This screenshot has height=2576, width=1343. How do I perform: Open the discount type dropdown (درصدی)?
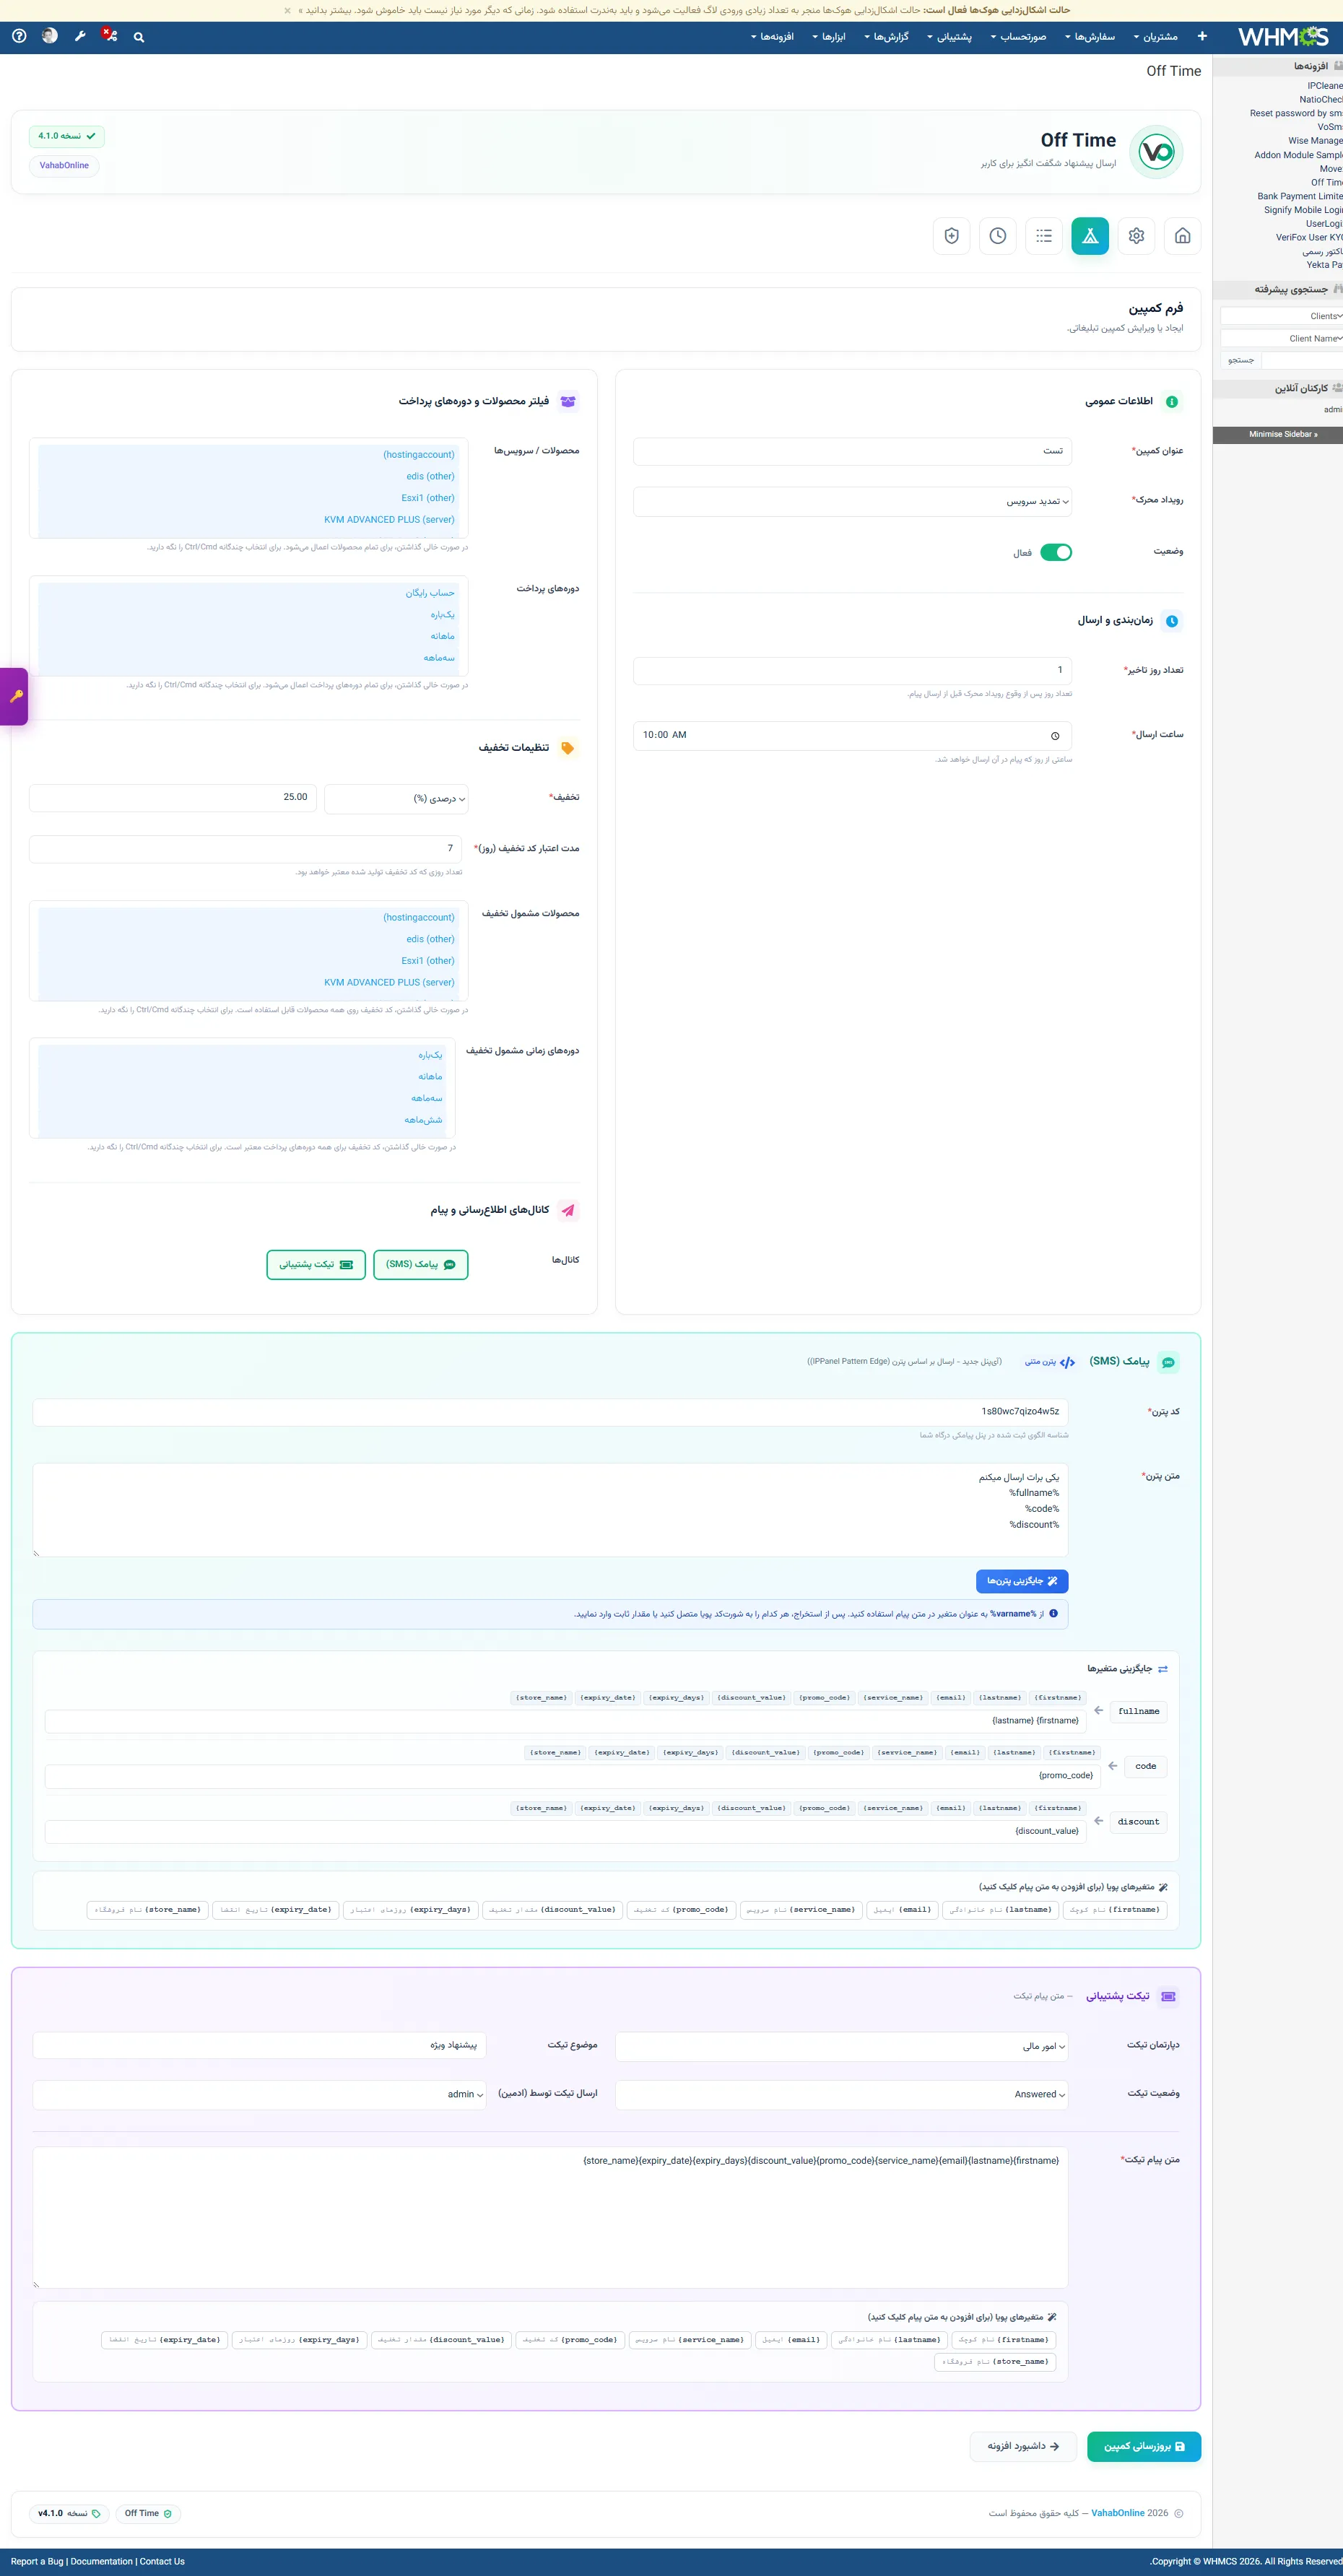[396, 799]
